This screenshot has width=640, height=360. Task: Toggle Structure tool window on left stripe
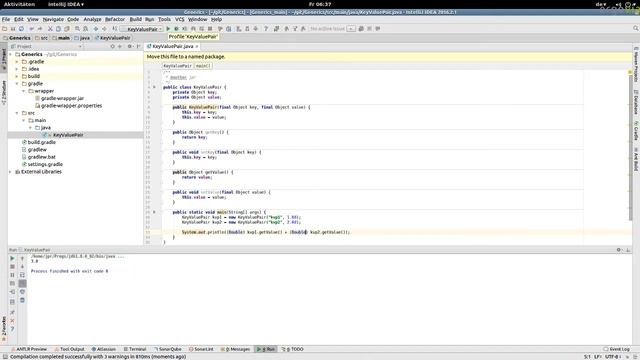tap(4, 92)
